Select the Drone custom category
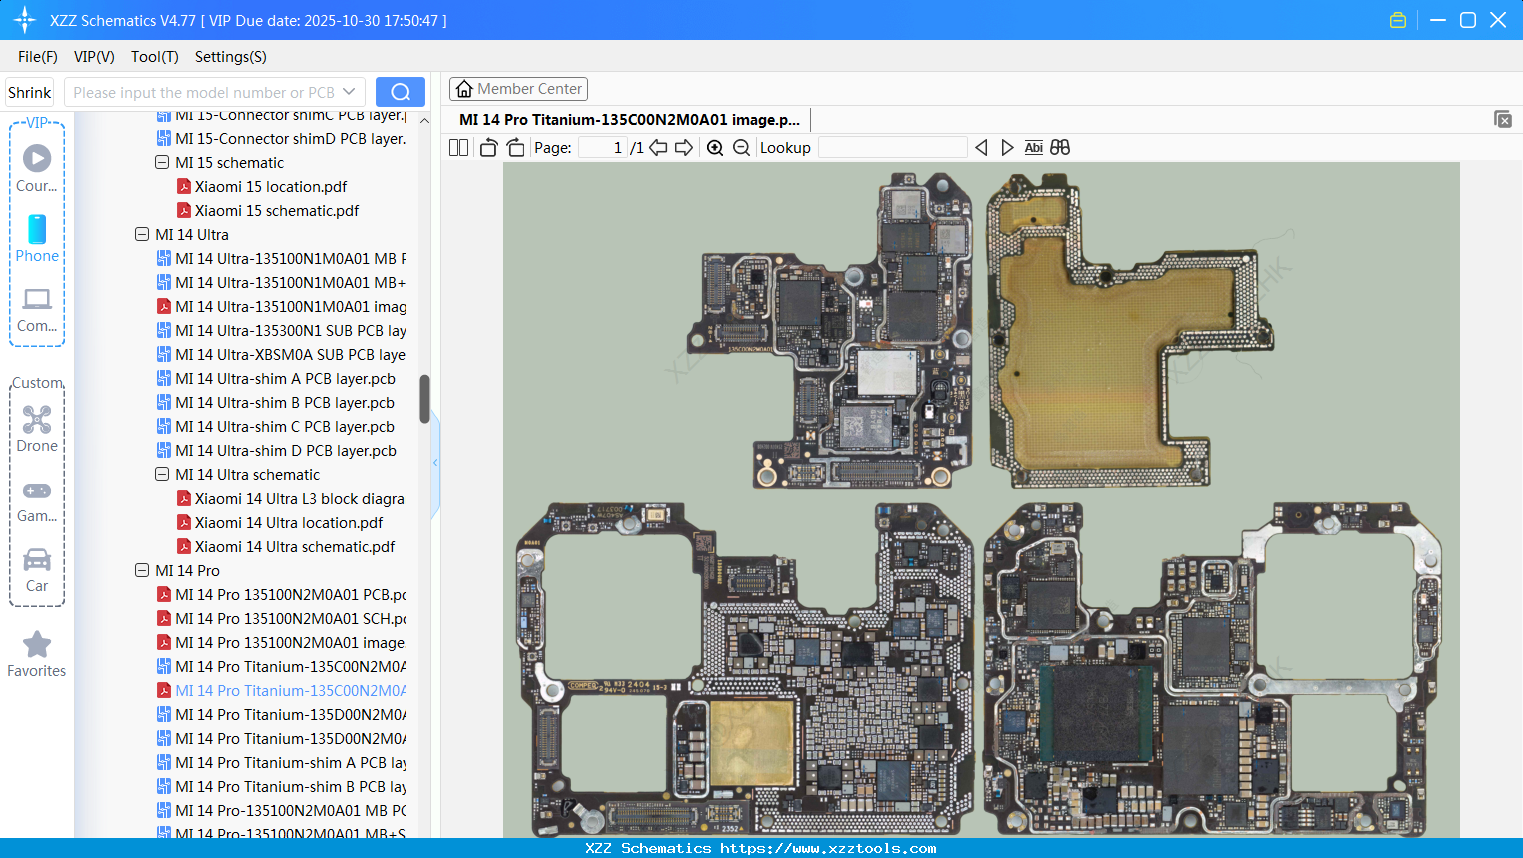Screen dimensions: 1523x858 coord(37,428)
